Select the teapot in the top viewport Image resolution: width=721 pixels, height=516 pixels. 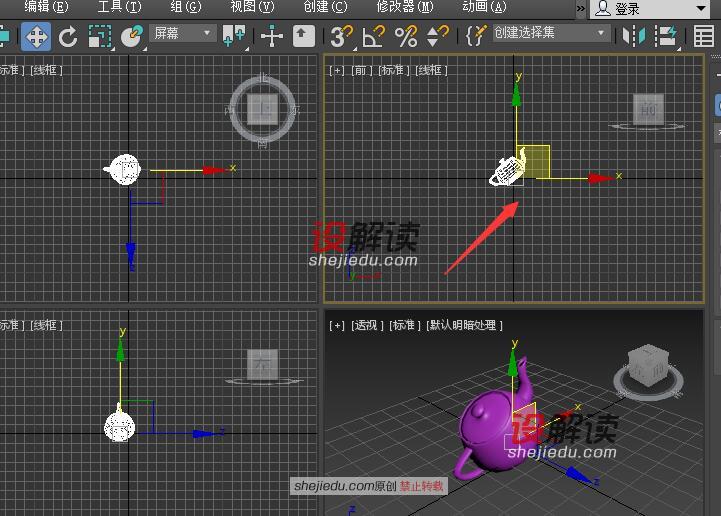tap(123, 170)
